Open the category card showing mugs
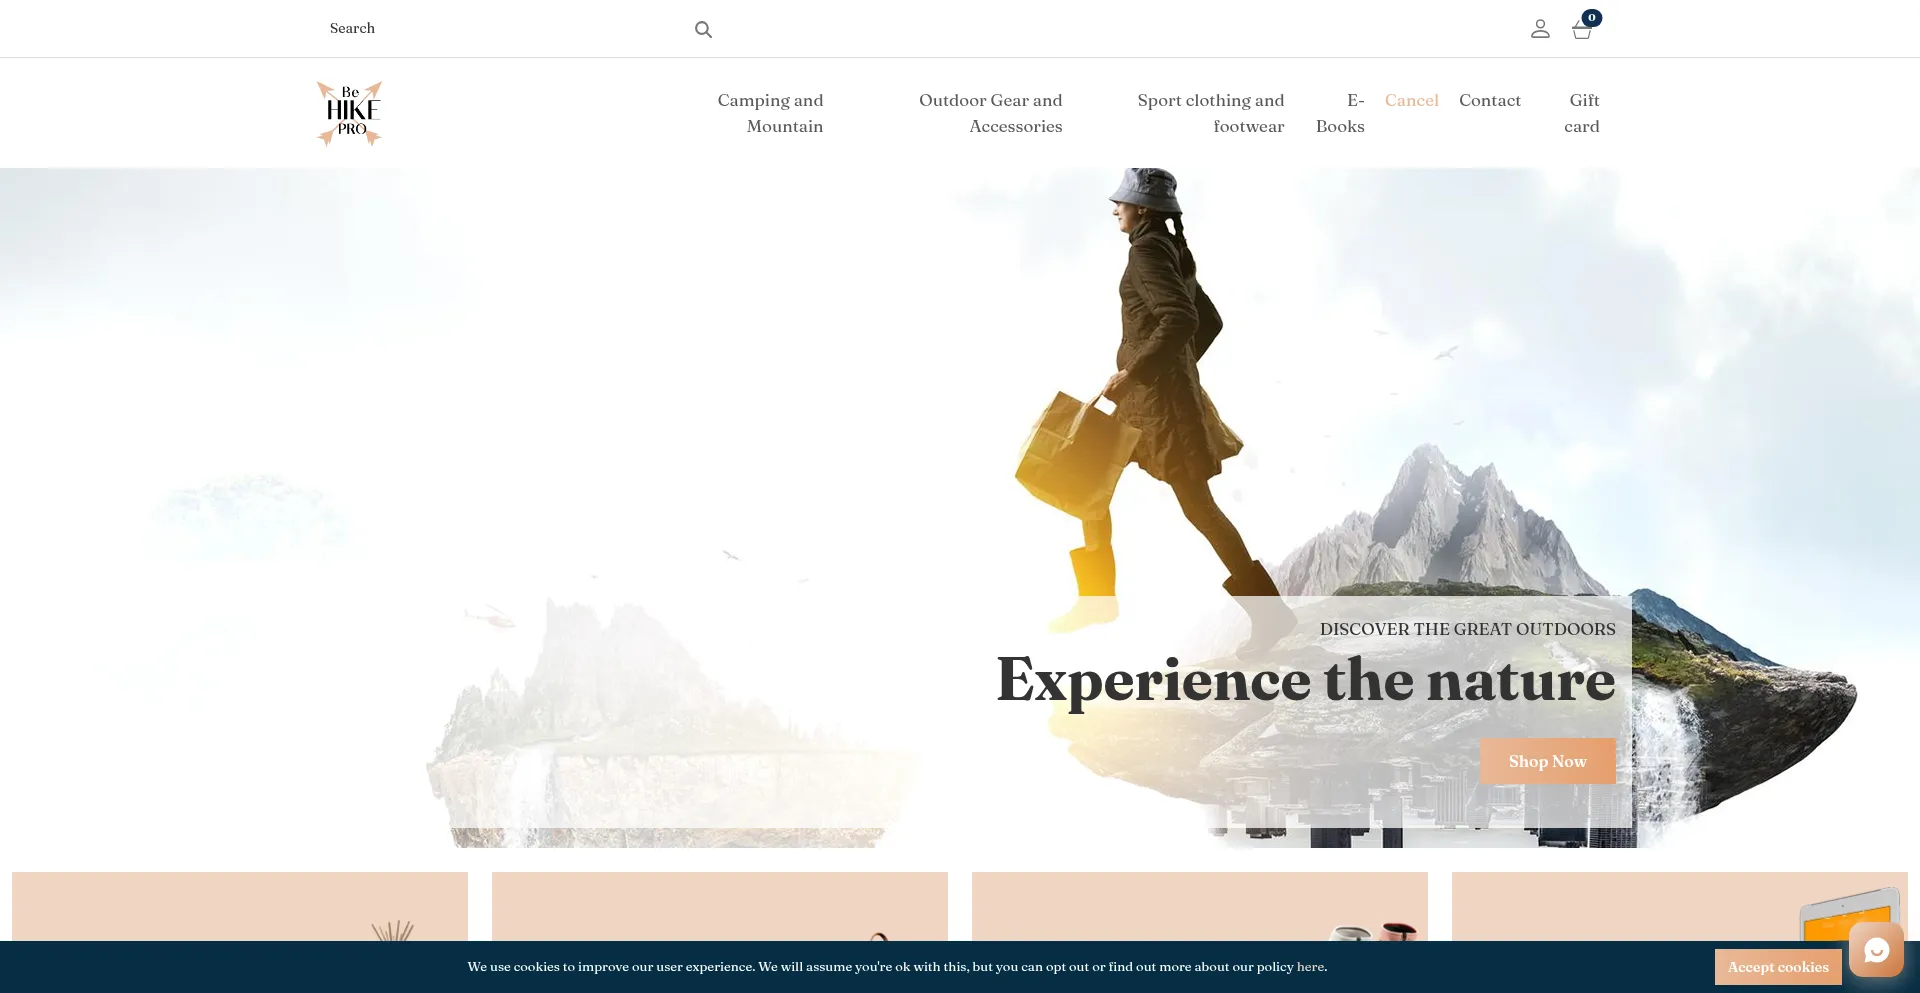This screenshot has height=993, width=1920. point(1199,906)
